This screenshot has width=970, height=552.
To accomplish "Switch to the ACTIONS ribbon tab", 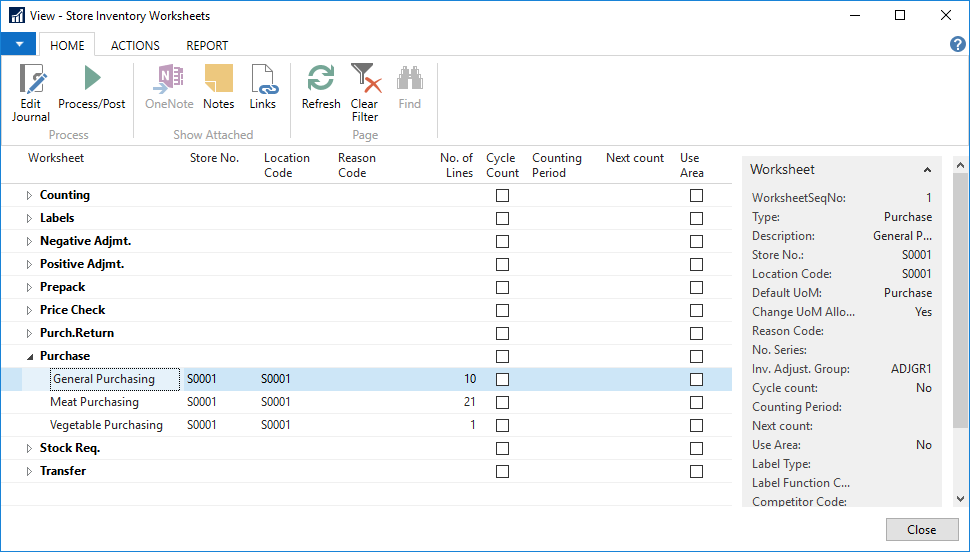I will pyautogui.click(x=135, y=45).
